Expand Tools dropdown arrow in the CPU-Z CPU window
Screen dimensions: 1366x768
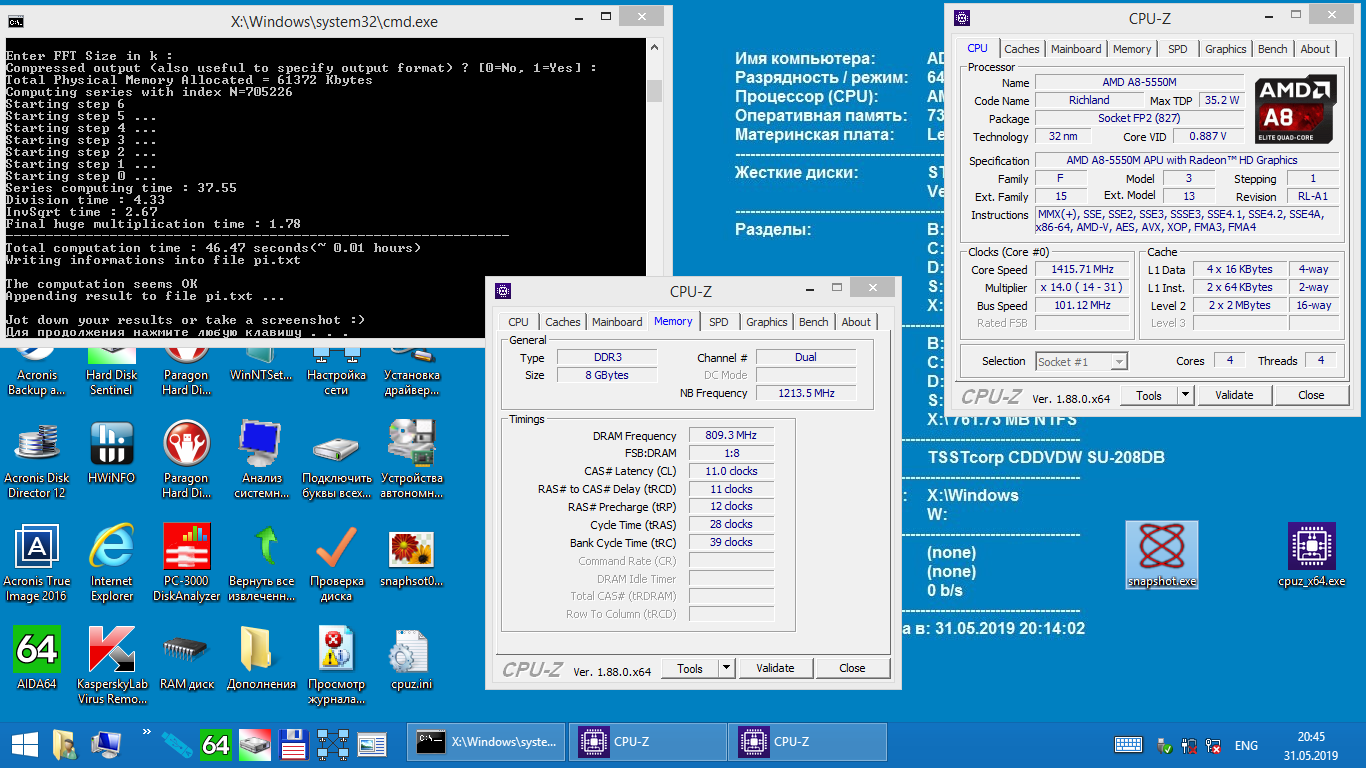[1186, 395]
